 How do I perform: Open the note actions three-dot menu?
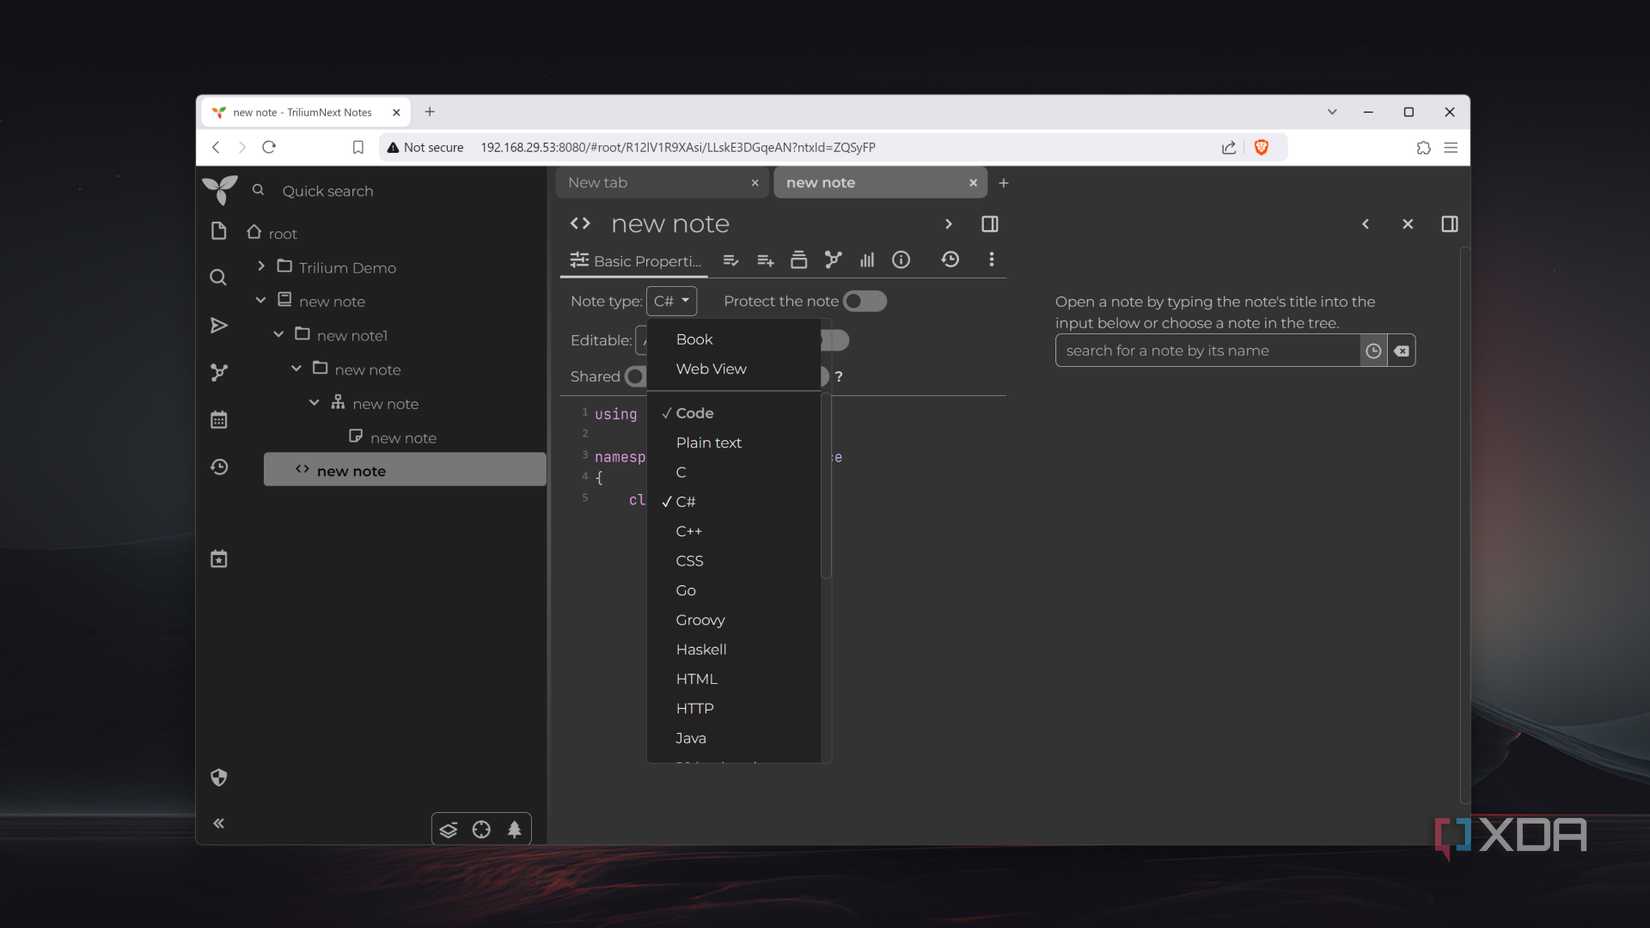[991, 260]
